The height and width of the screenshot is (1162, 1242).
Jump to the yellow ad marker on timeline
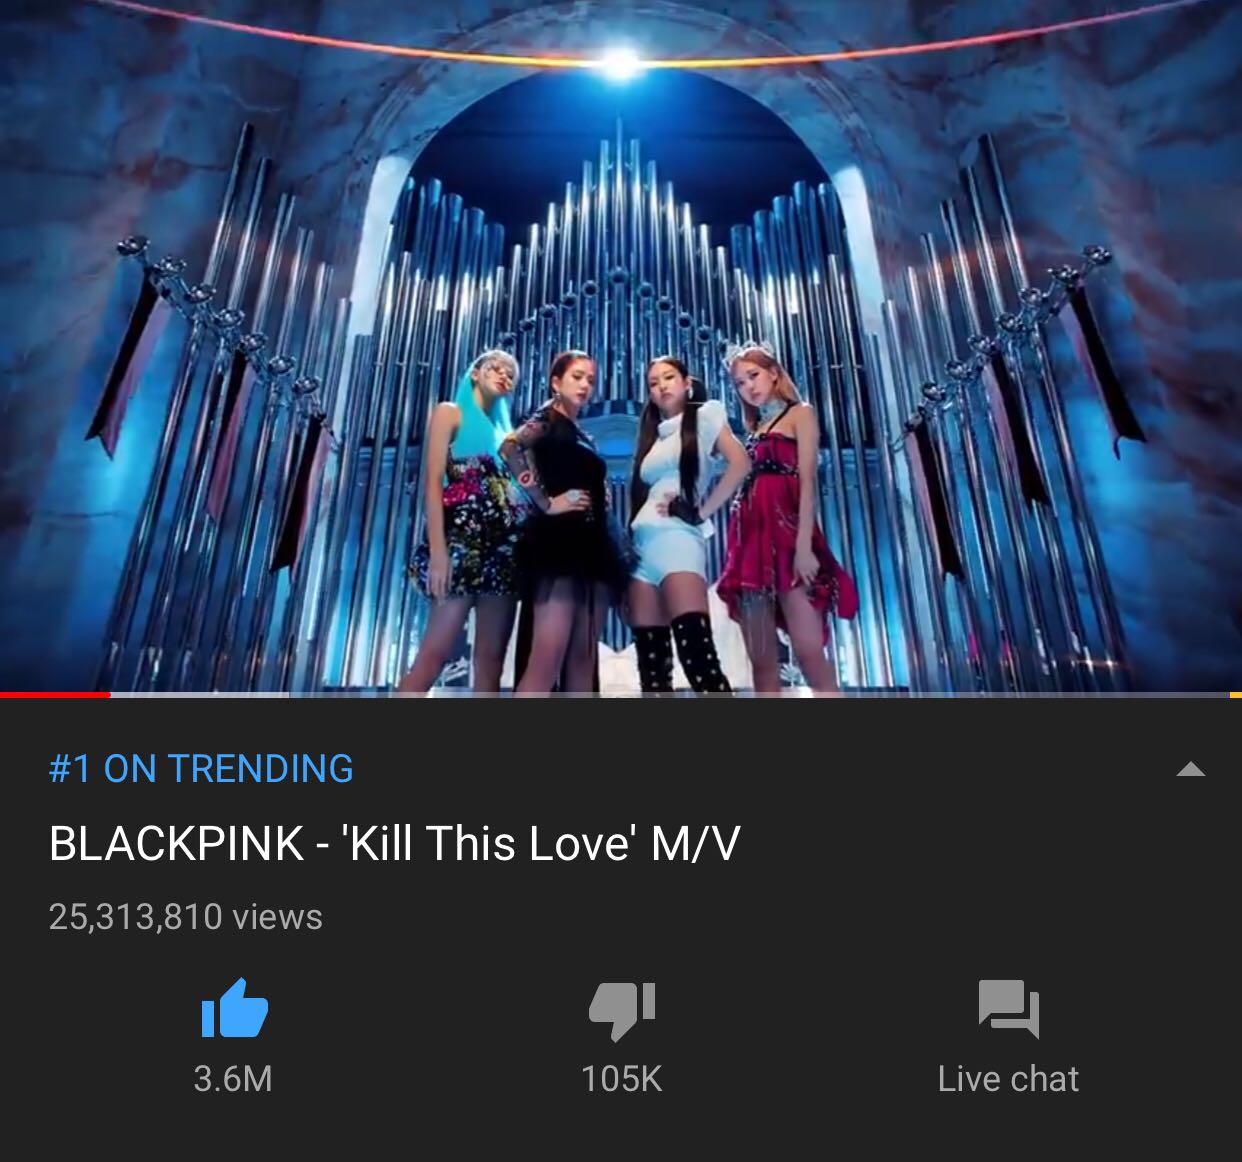click(x=1235, y=694)
